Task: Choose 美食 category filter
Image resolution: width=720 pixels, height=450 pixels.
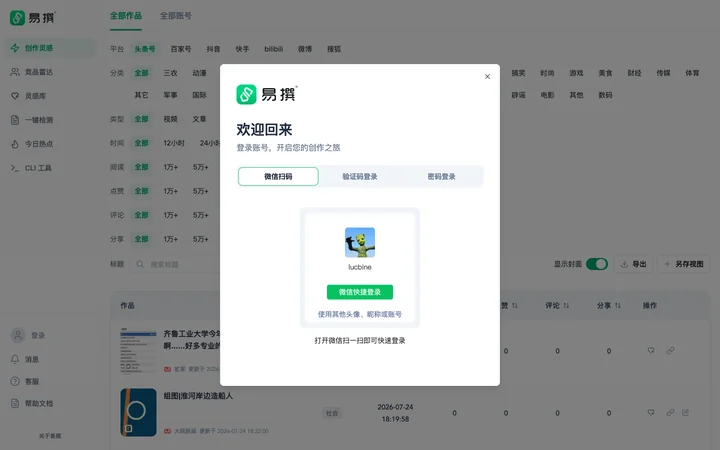Action: (605, 73)
